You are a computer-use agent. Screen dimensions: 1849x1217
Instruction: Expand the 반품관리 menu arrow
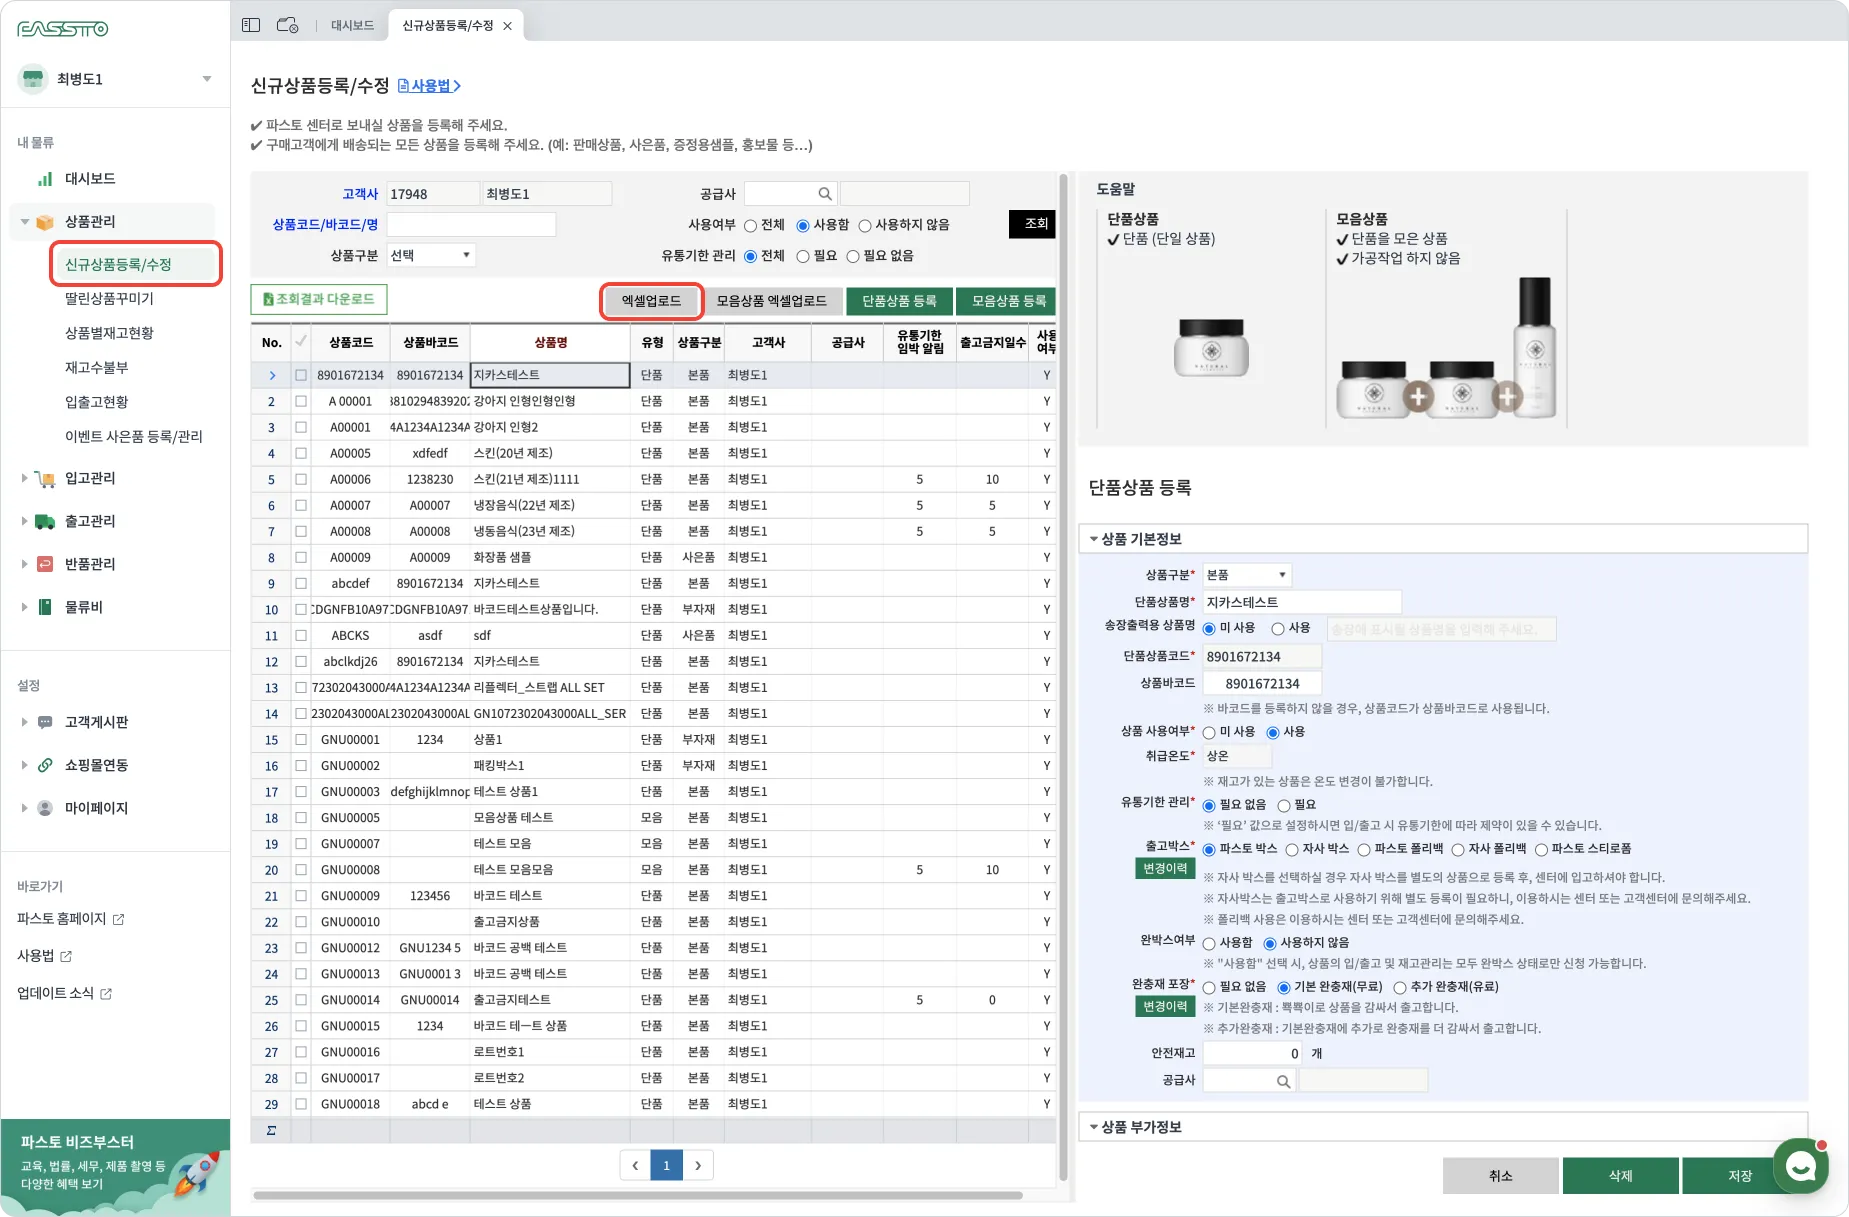click(x=24, y=564)
